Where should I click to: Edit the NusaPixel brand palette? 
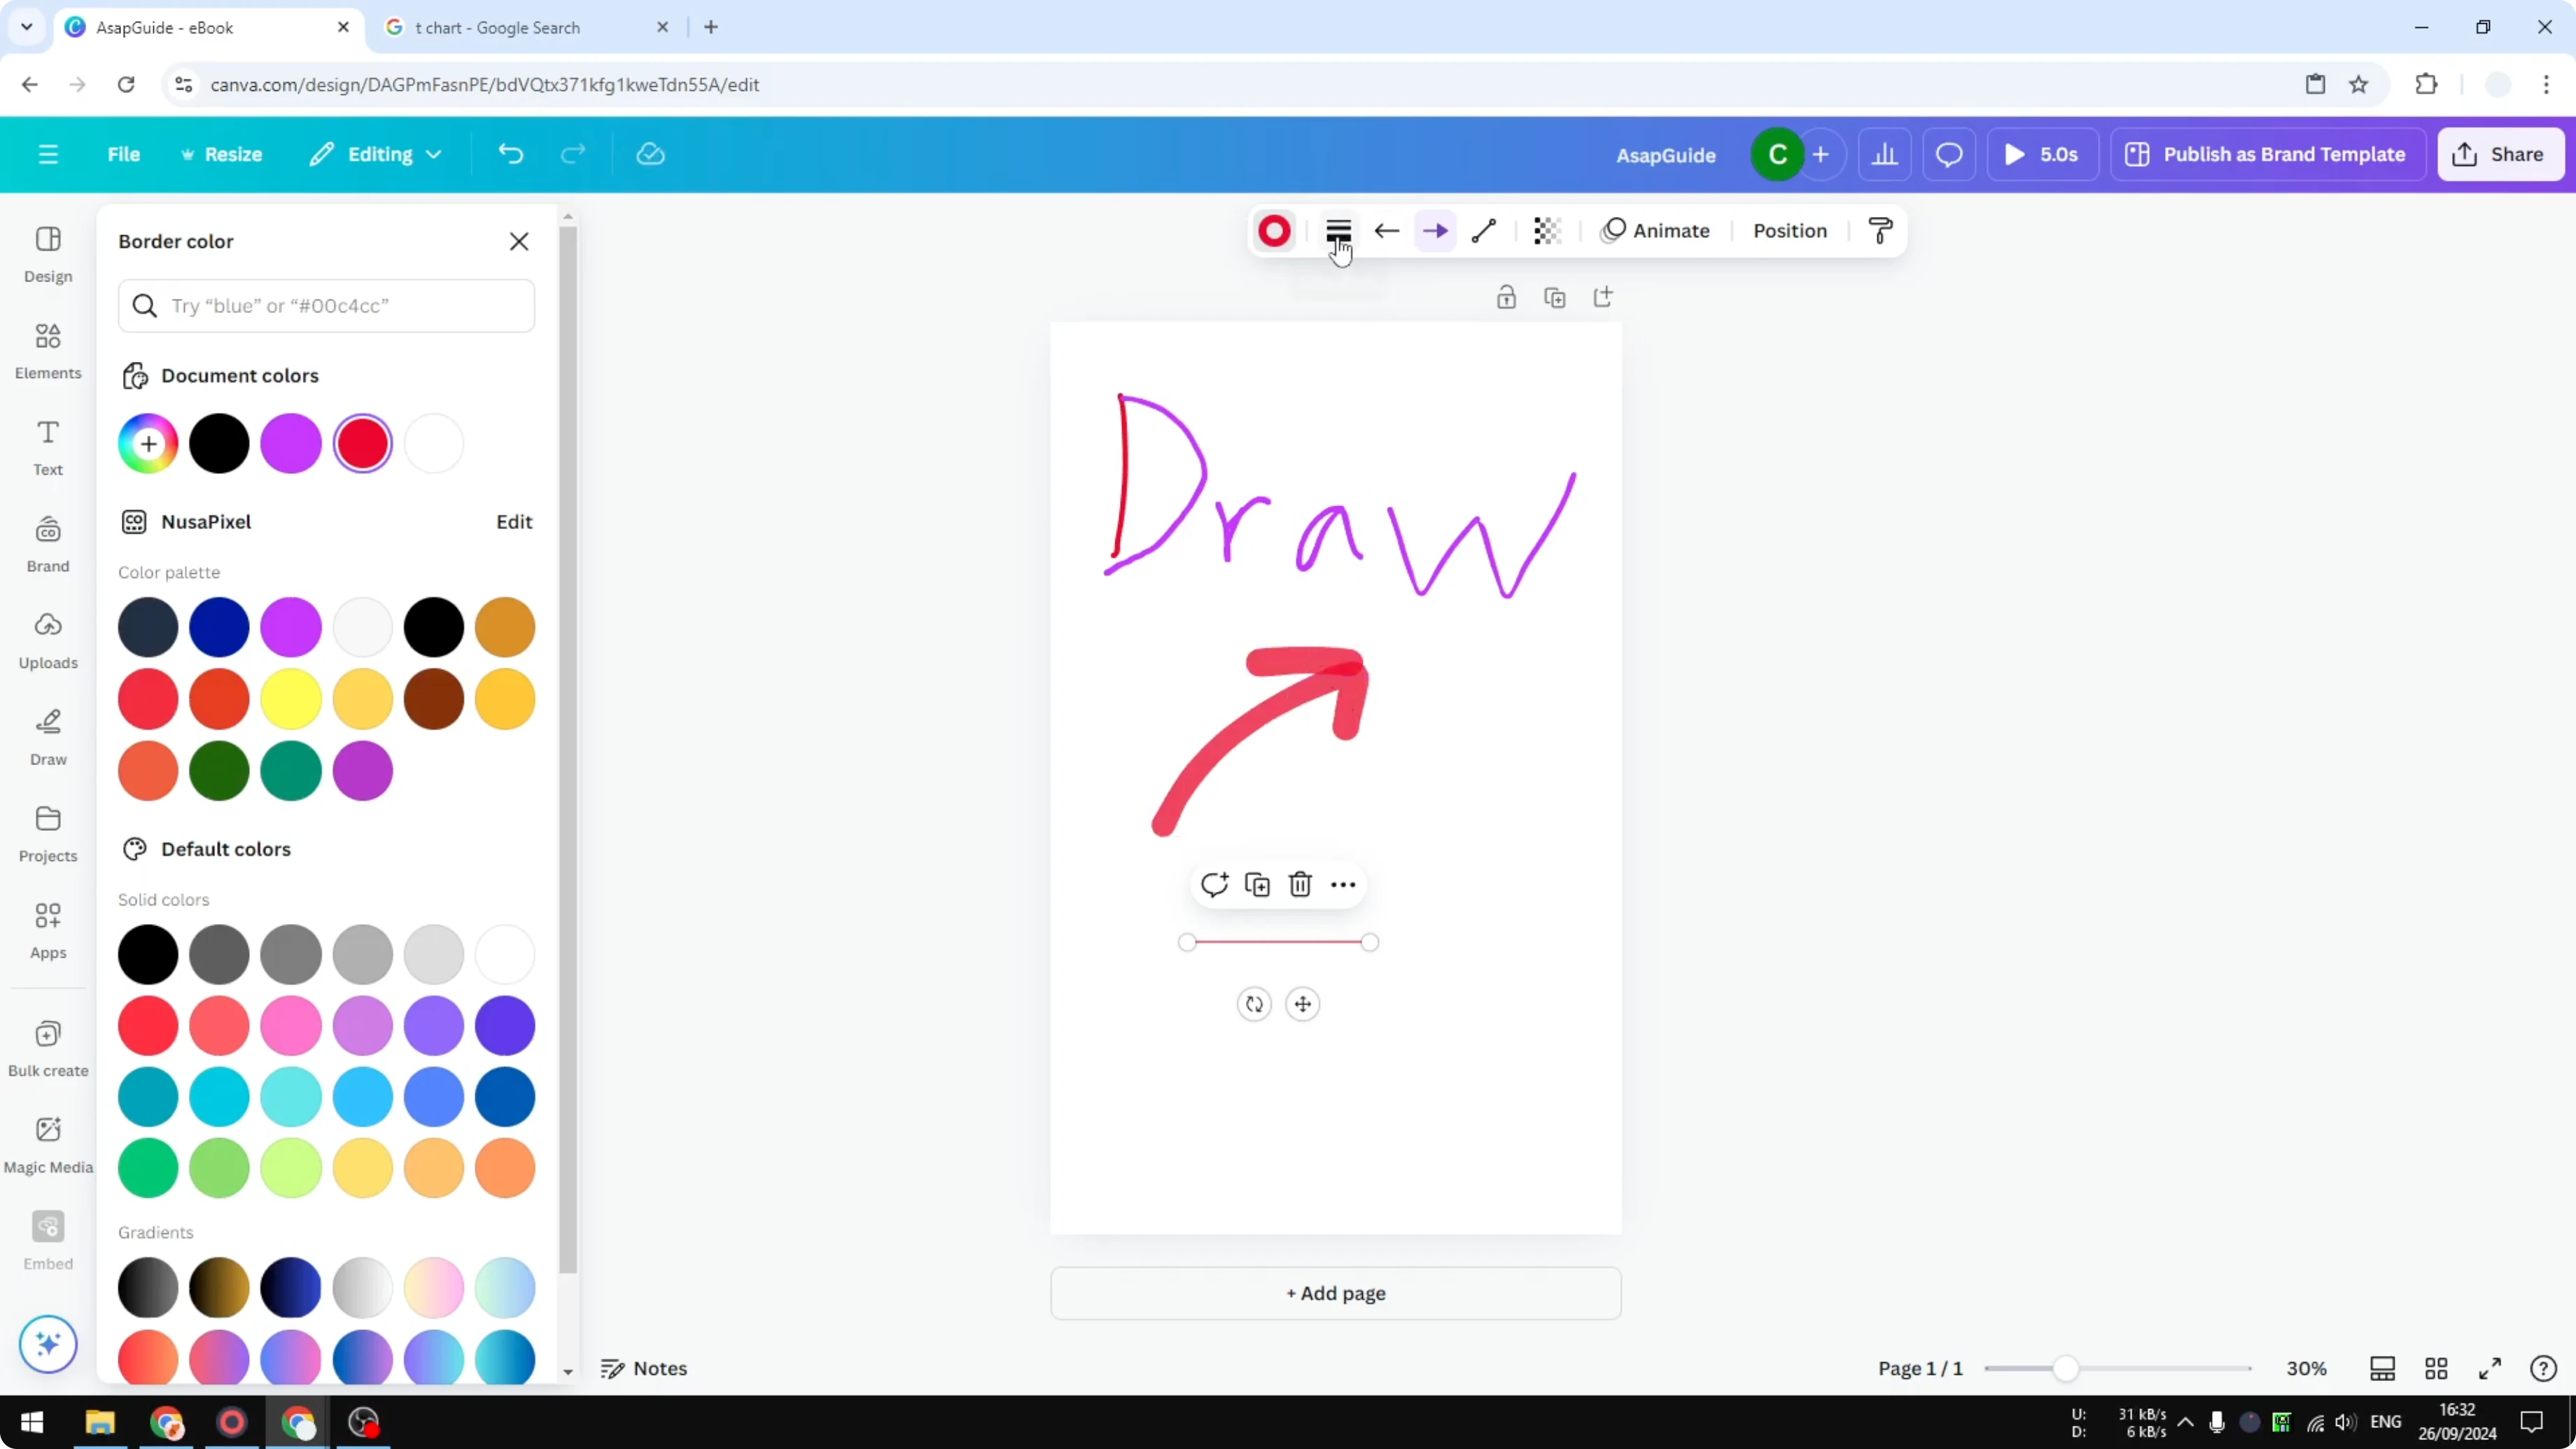pos(514,521)
